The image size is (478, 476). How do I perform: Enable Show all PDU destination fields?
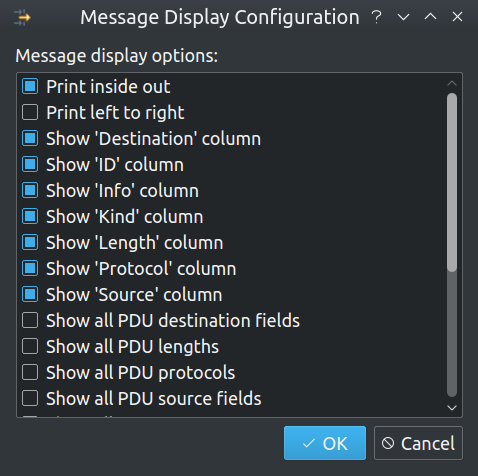point(30,320)
